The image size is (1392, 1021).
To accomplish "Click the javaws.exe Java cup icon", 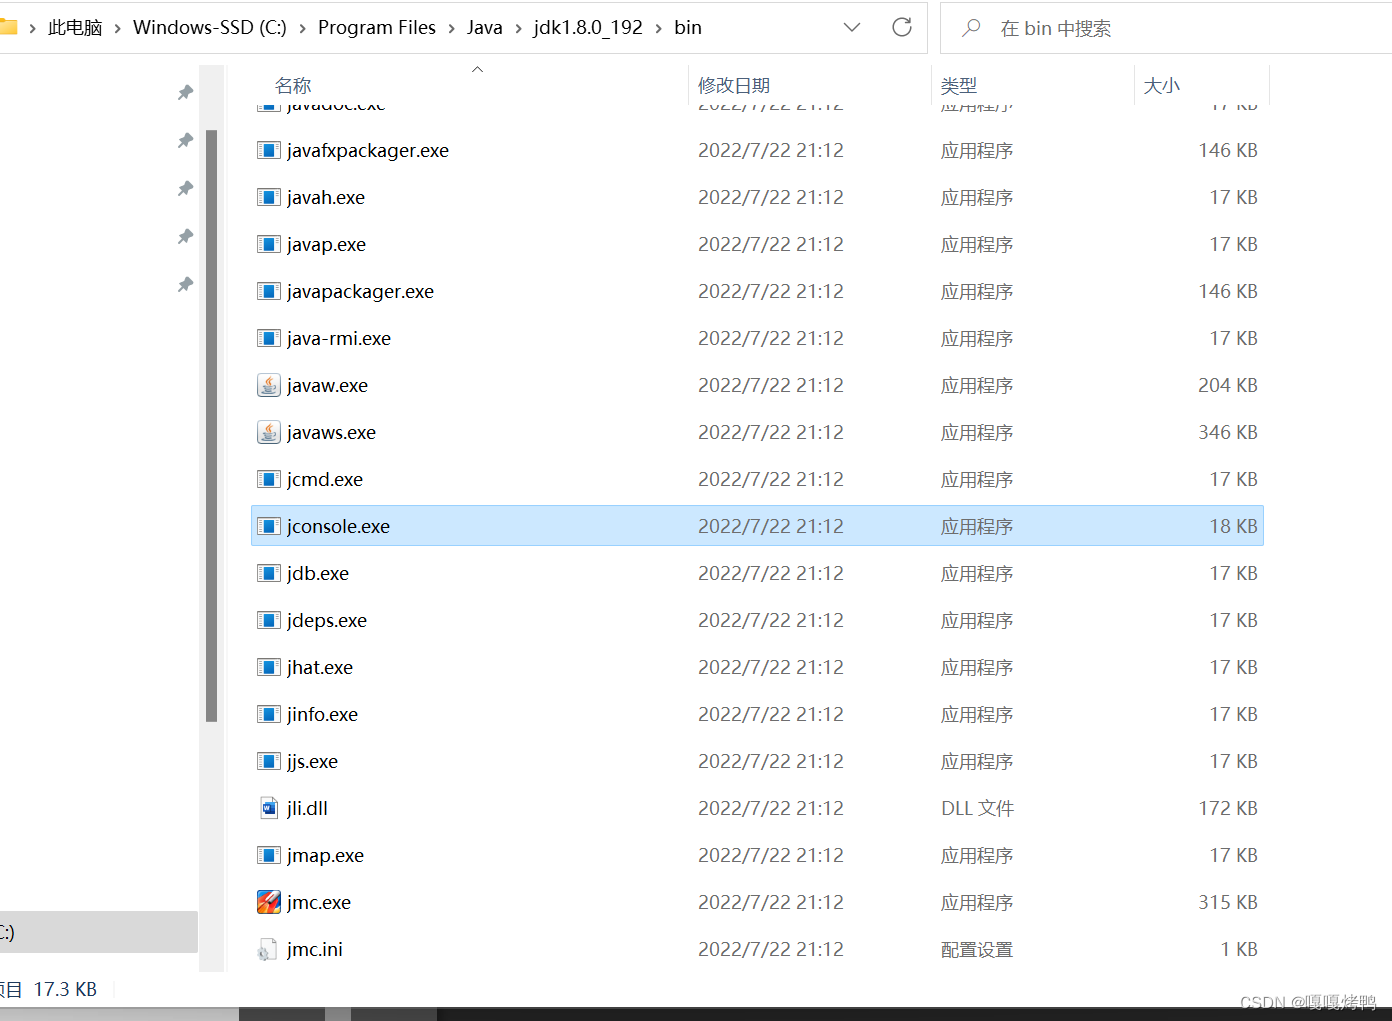I will pos(268,432).
